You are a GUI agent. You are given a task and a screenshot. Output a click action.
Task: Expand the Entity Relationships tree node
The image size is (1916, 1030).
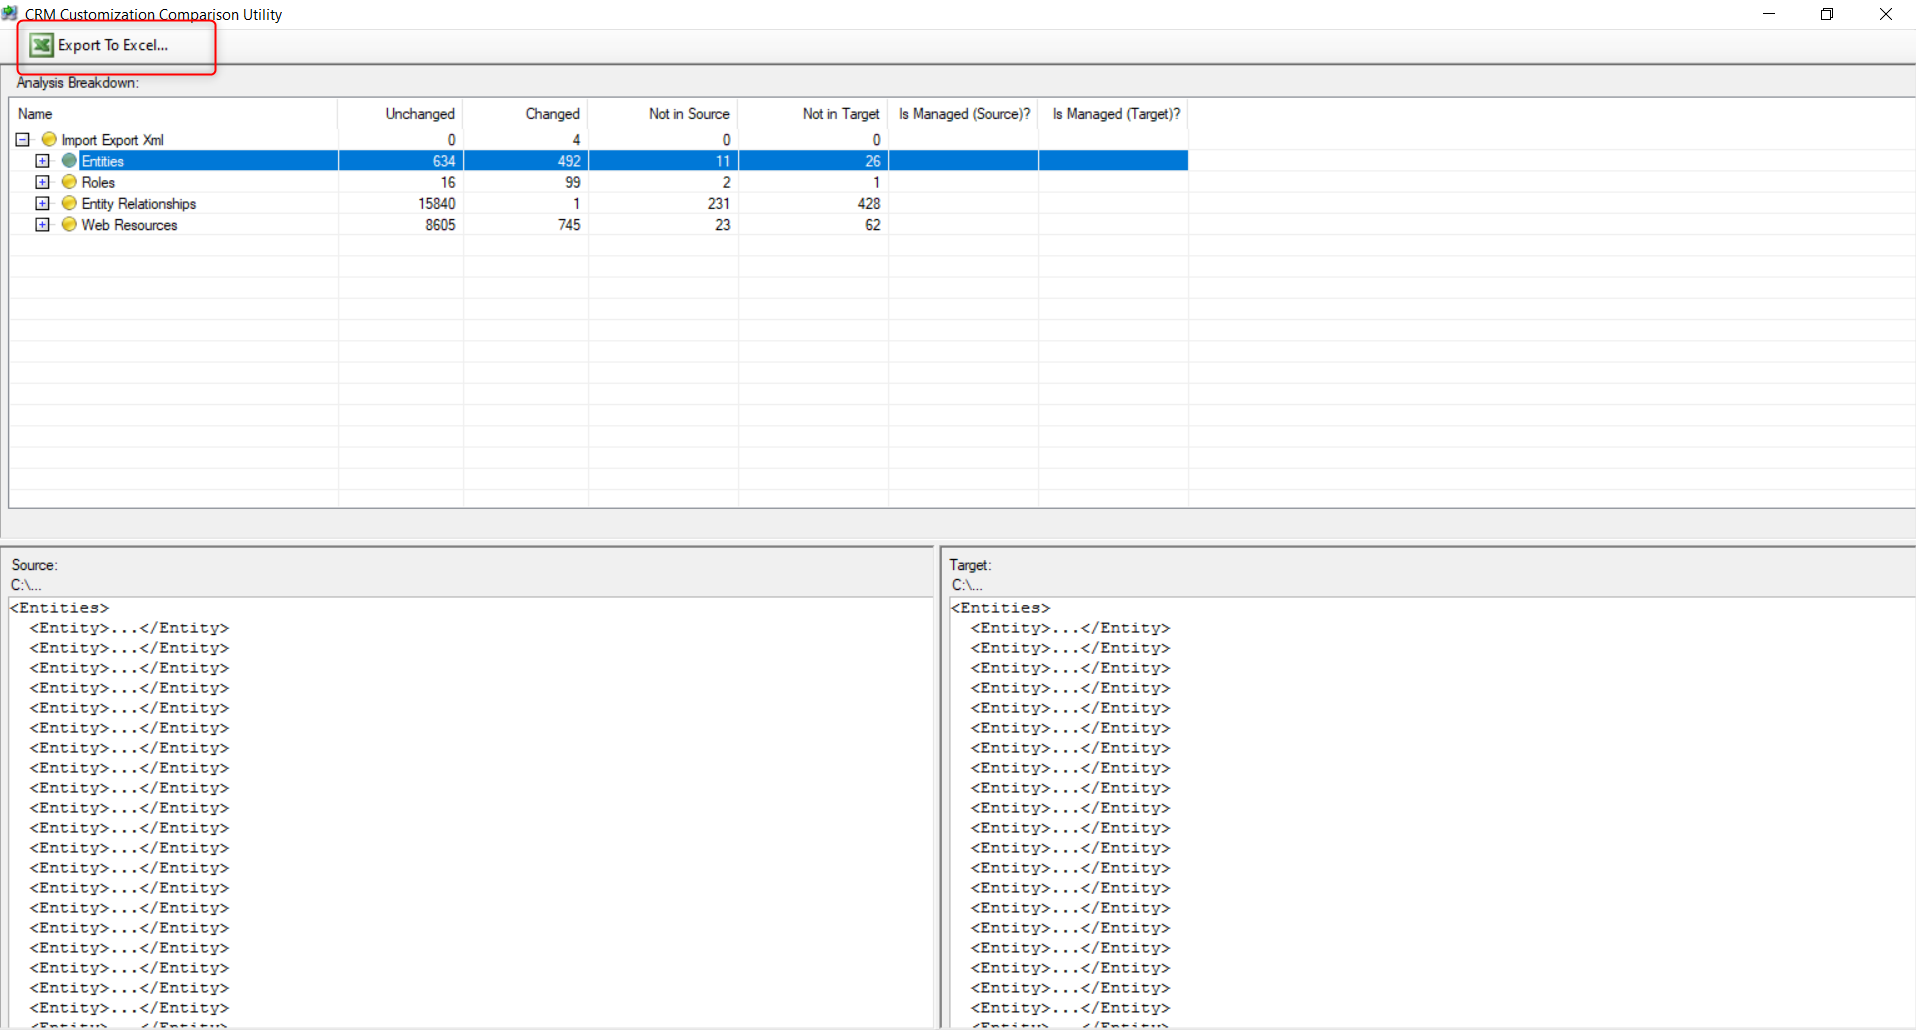coord(42,203)
